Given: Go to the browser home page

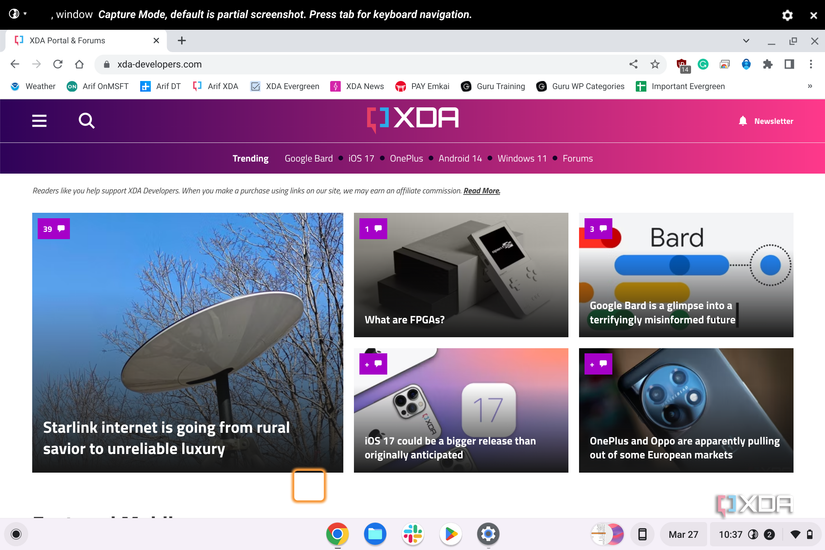Looking at the screenshot, I should point(79,64).
